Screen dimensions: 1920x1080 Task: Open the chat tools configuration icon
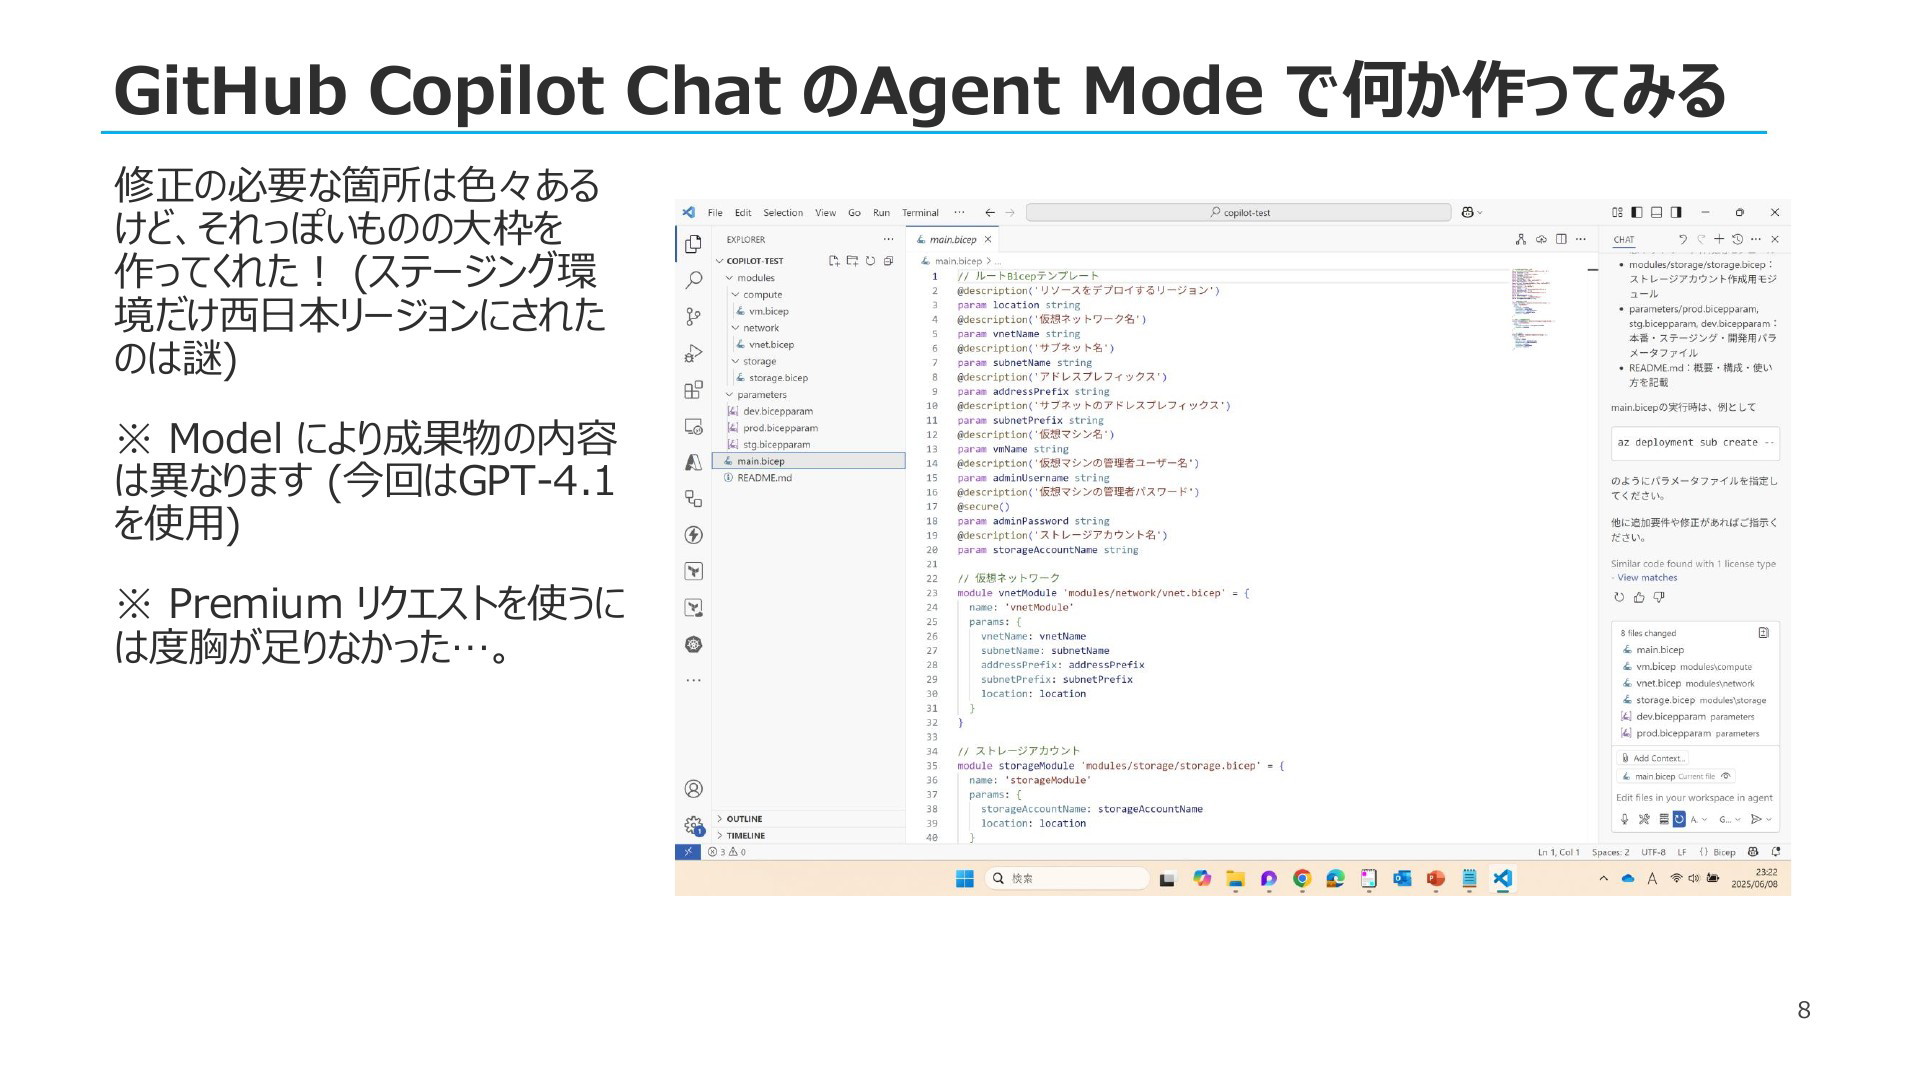[1644, 819]
